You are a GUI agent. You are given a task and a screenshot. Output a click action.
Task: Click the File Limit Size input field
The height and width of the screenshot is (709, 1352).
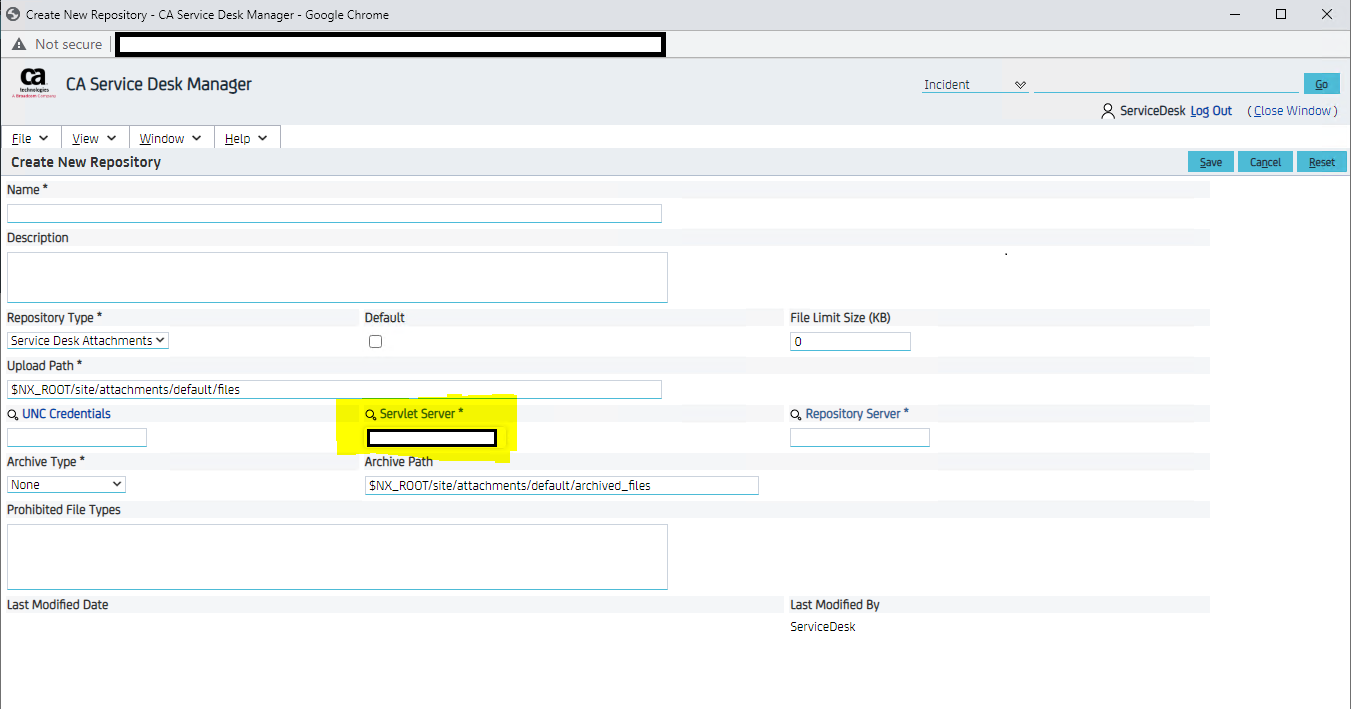point(850,342)
